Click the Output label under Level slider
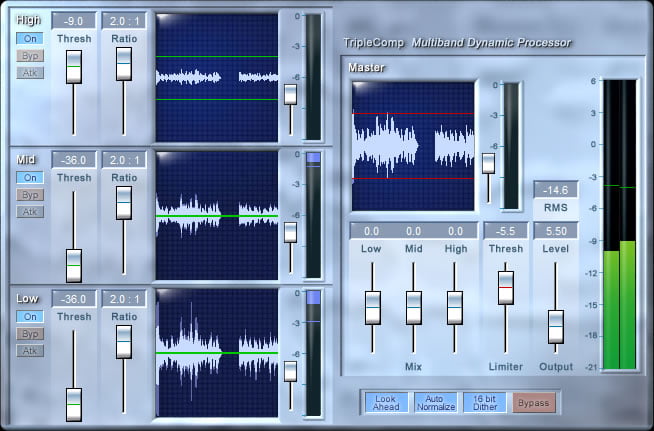The height and width of the screenshot is (431, 654). 556,367
